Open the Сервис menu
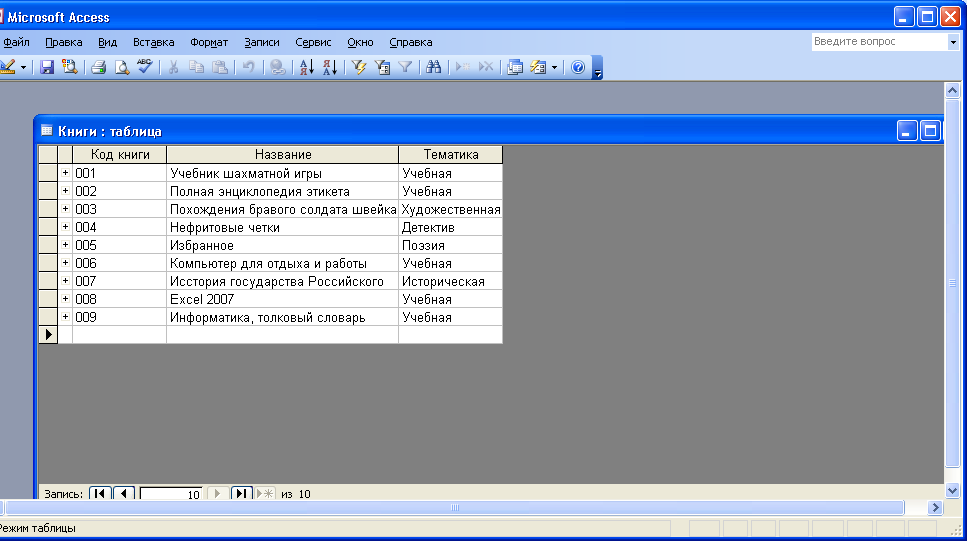 point(313,42)
